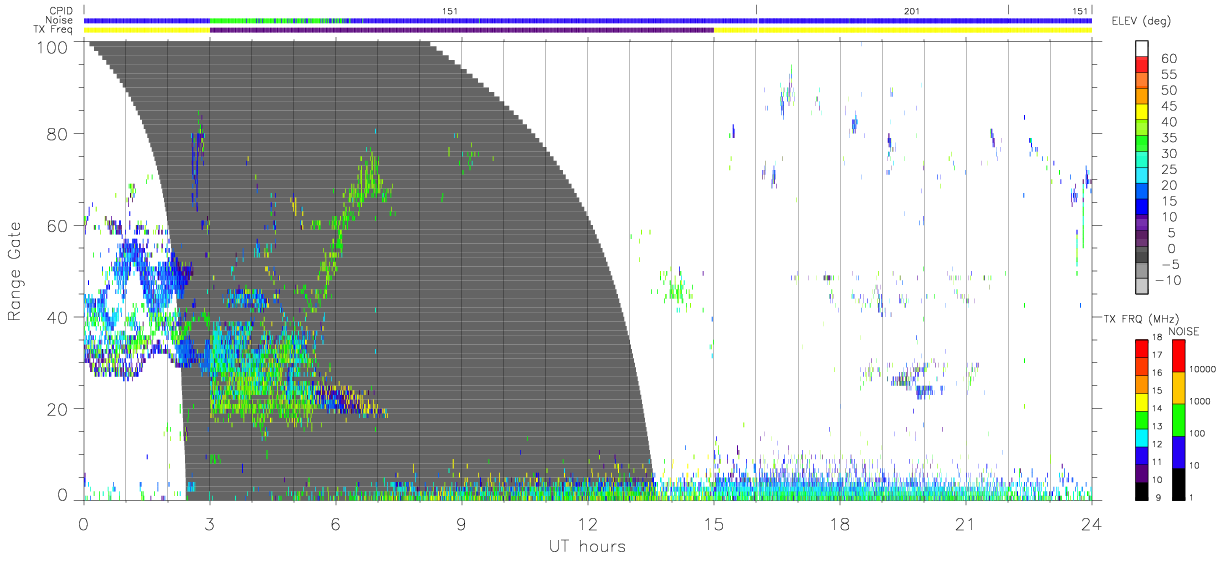Click the '18' tick label on UT hours axis
The width and height of the screenshot is (1228, 567).
[x=840, y=524]
